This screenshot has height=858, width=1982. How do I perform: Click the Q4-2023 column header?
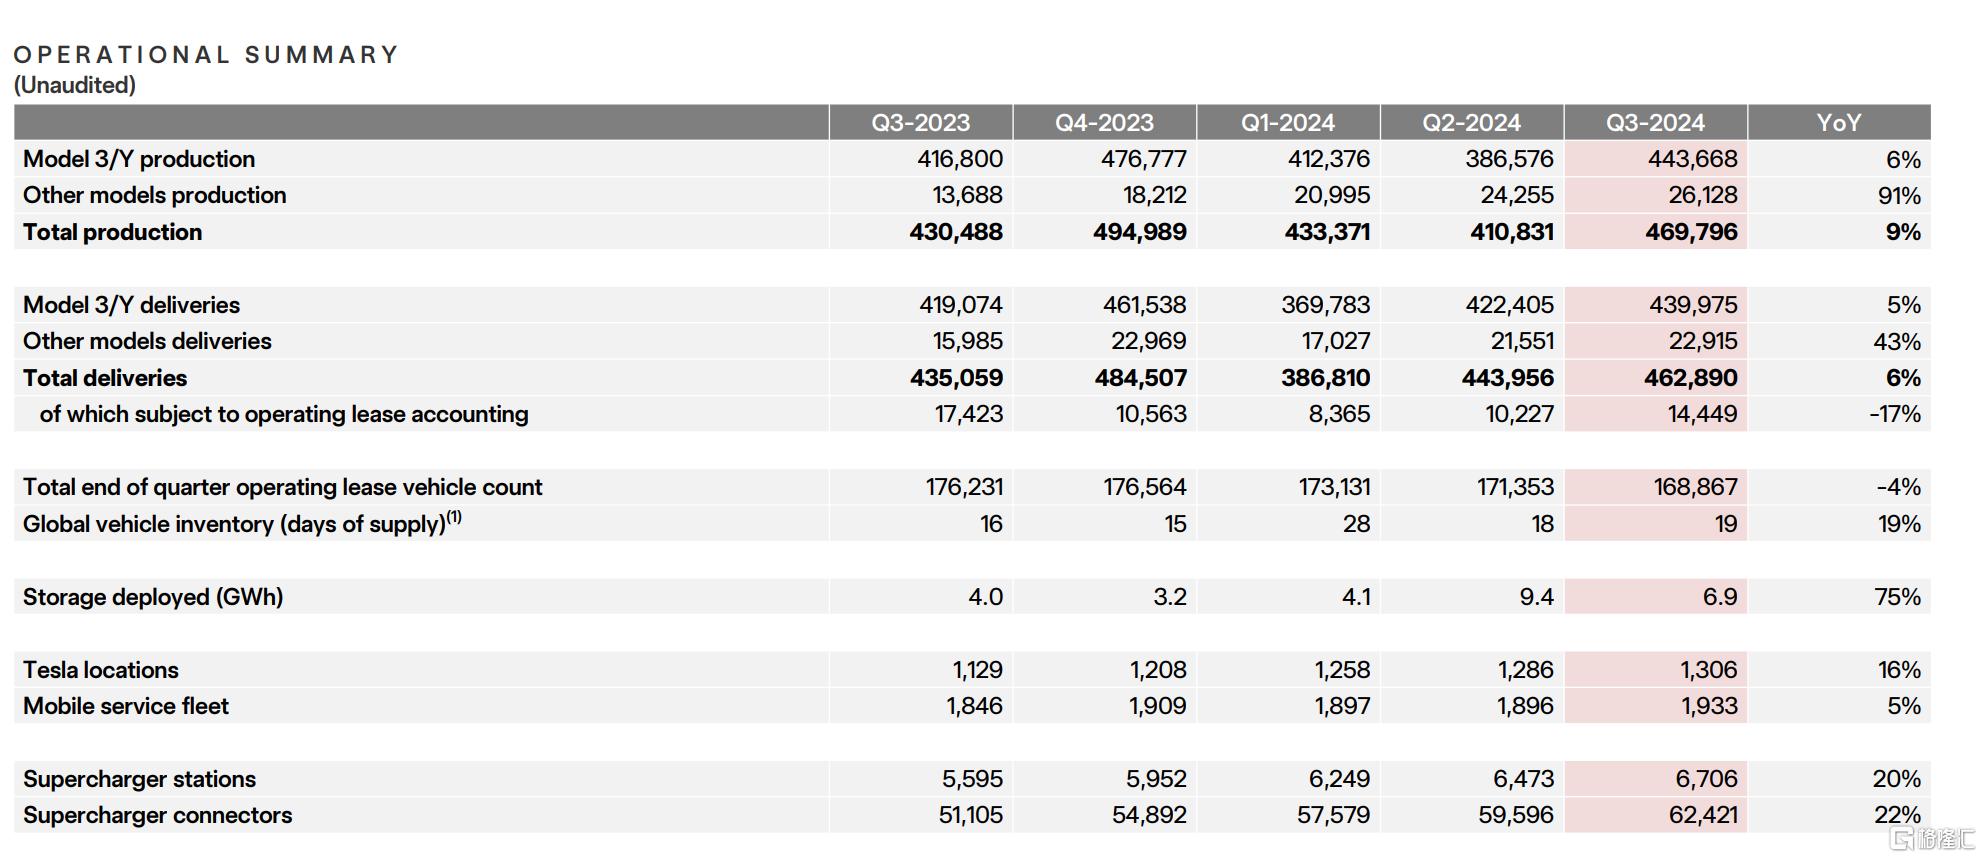tap(1104, 122)
